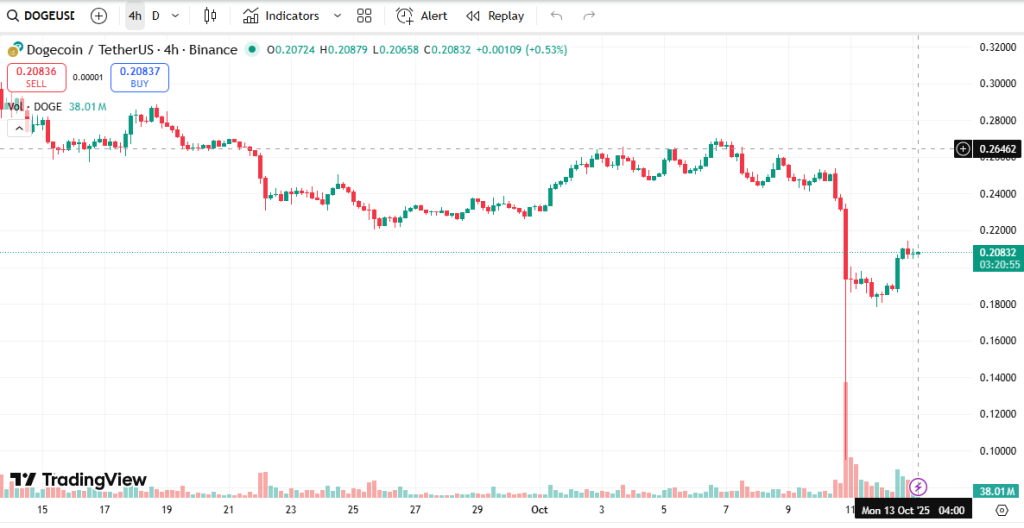The height and width of the screenshot is (528, 1024).
Task: Add a symbol to compare with plus icon
Action: click(x=98, y=16)
